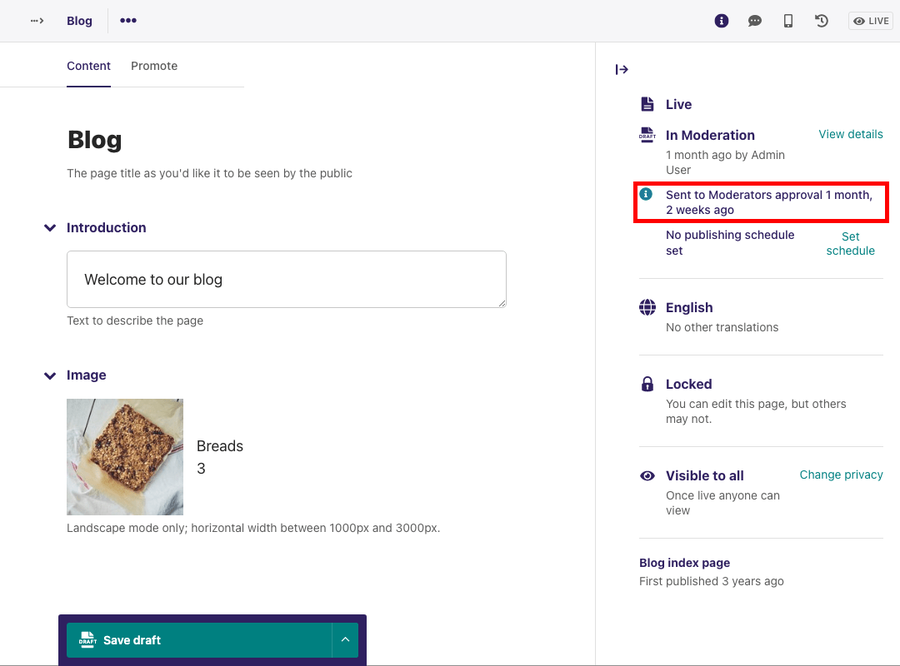This screenshot has height=666, width=900.
Task: Collapse the Image section
Action: [x=50, y=376]
